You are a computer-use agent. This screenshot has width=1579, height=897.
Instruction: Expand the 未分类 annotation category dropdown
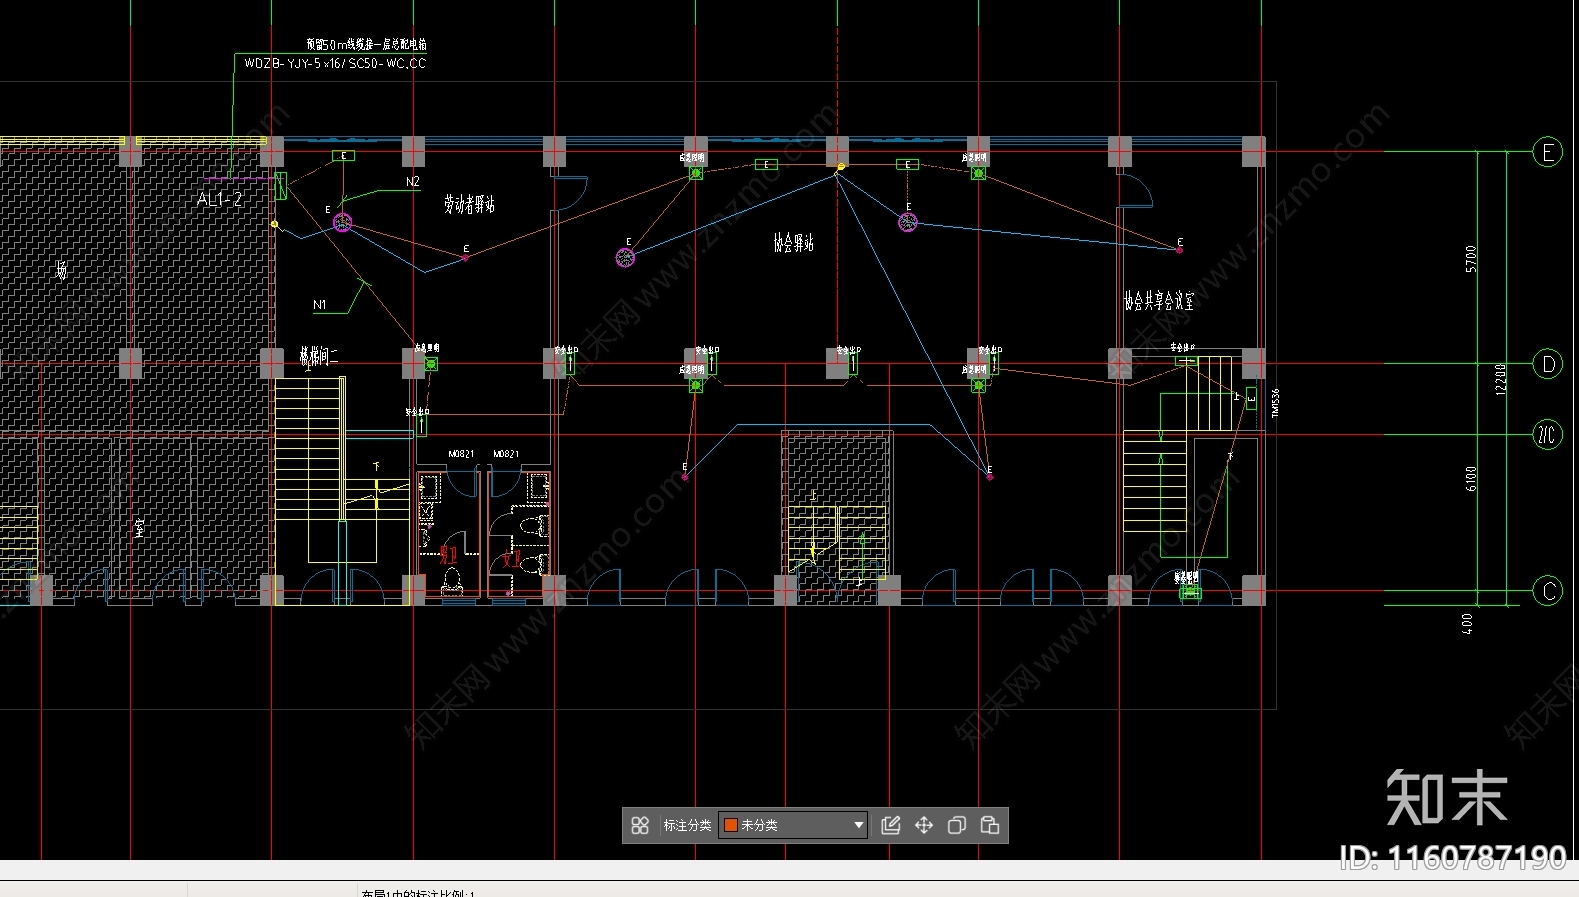point(858,825)
